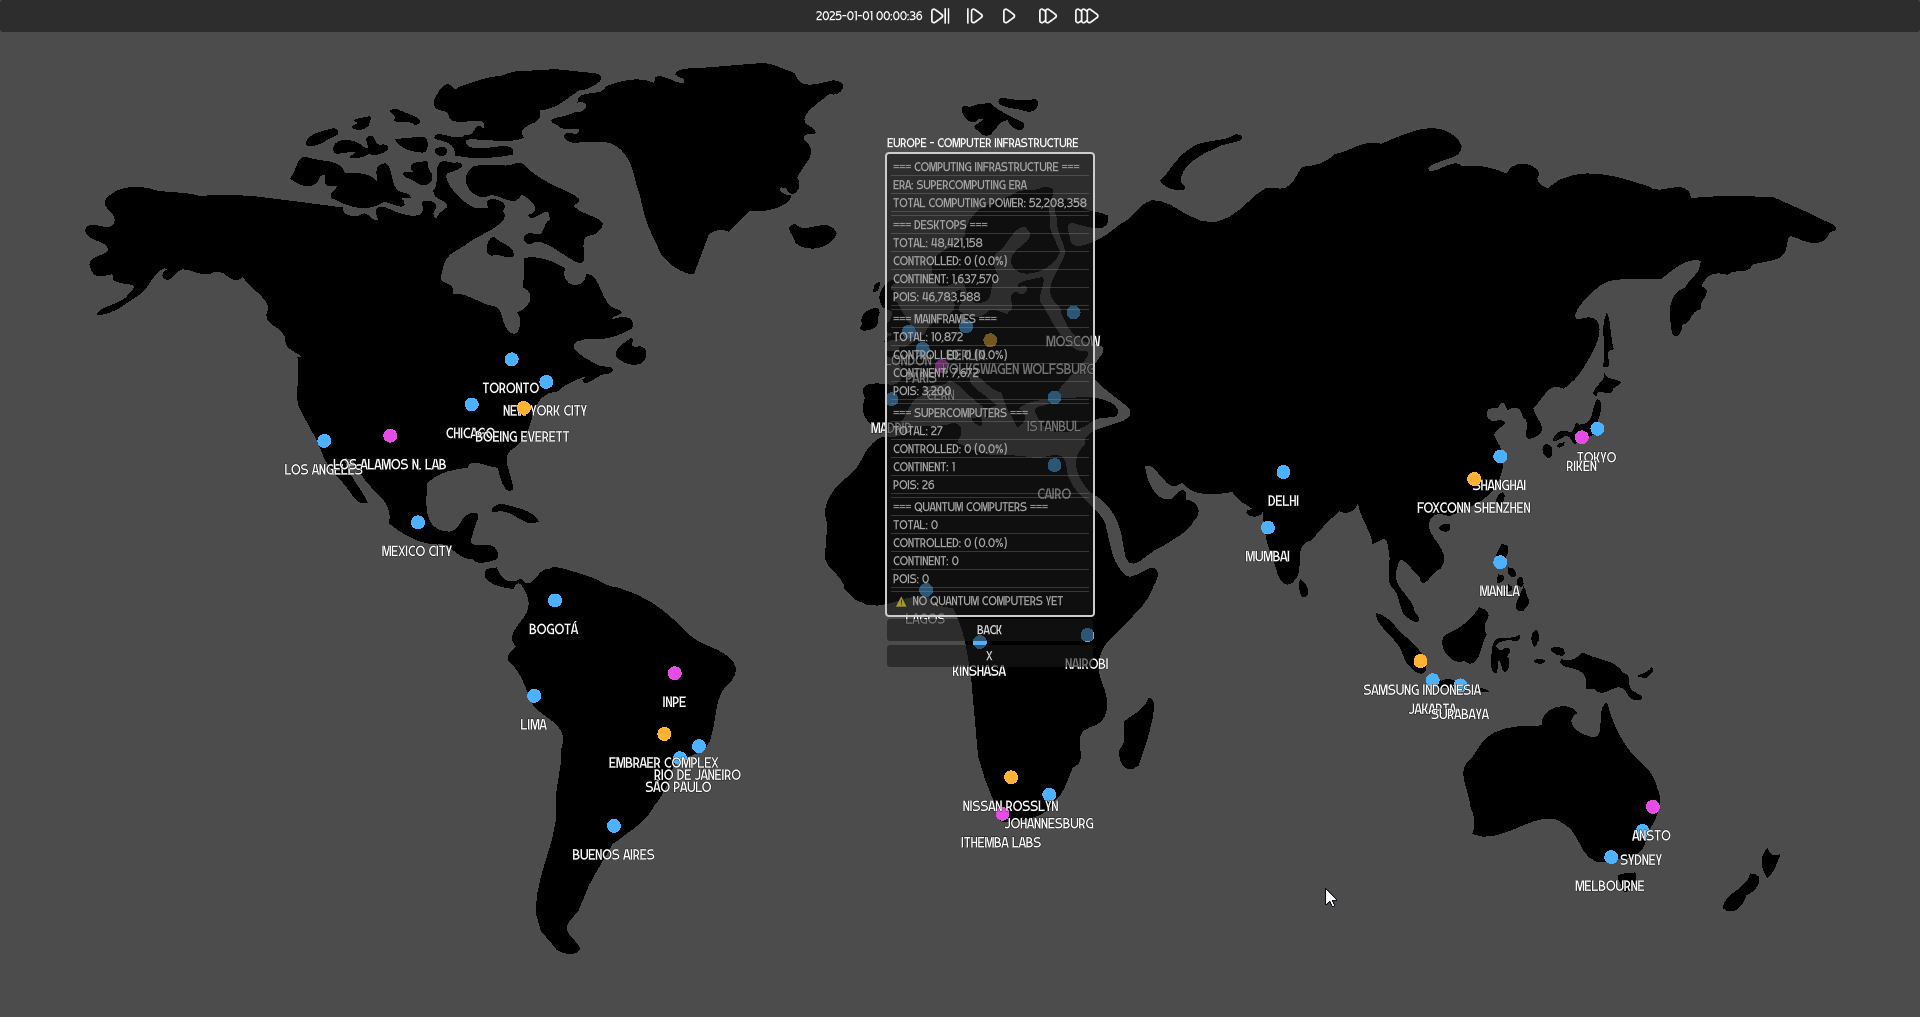Click the 'EUROPE - COMPUTER INFRASTRUCTURE' panel title
The height and width of the screenshot is (1017, 1920).
pyautogui.click(x=982, y=143)
